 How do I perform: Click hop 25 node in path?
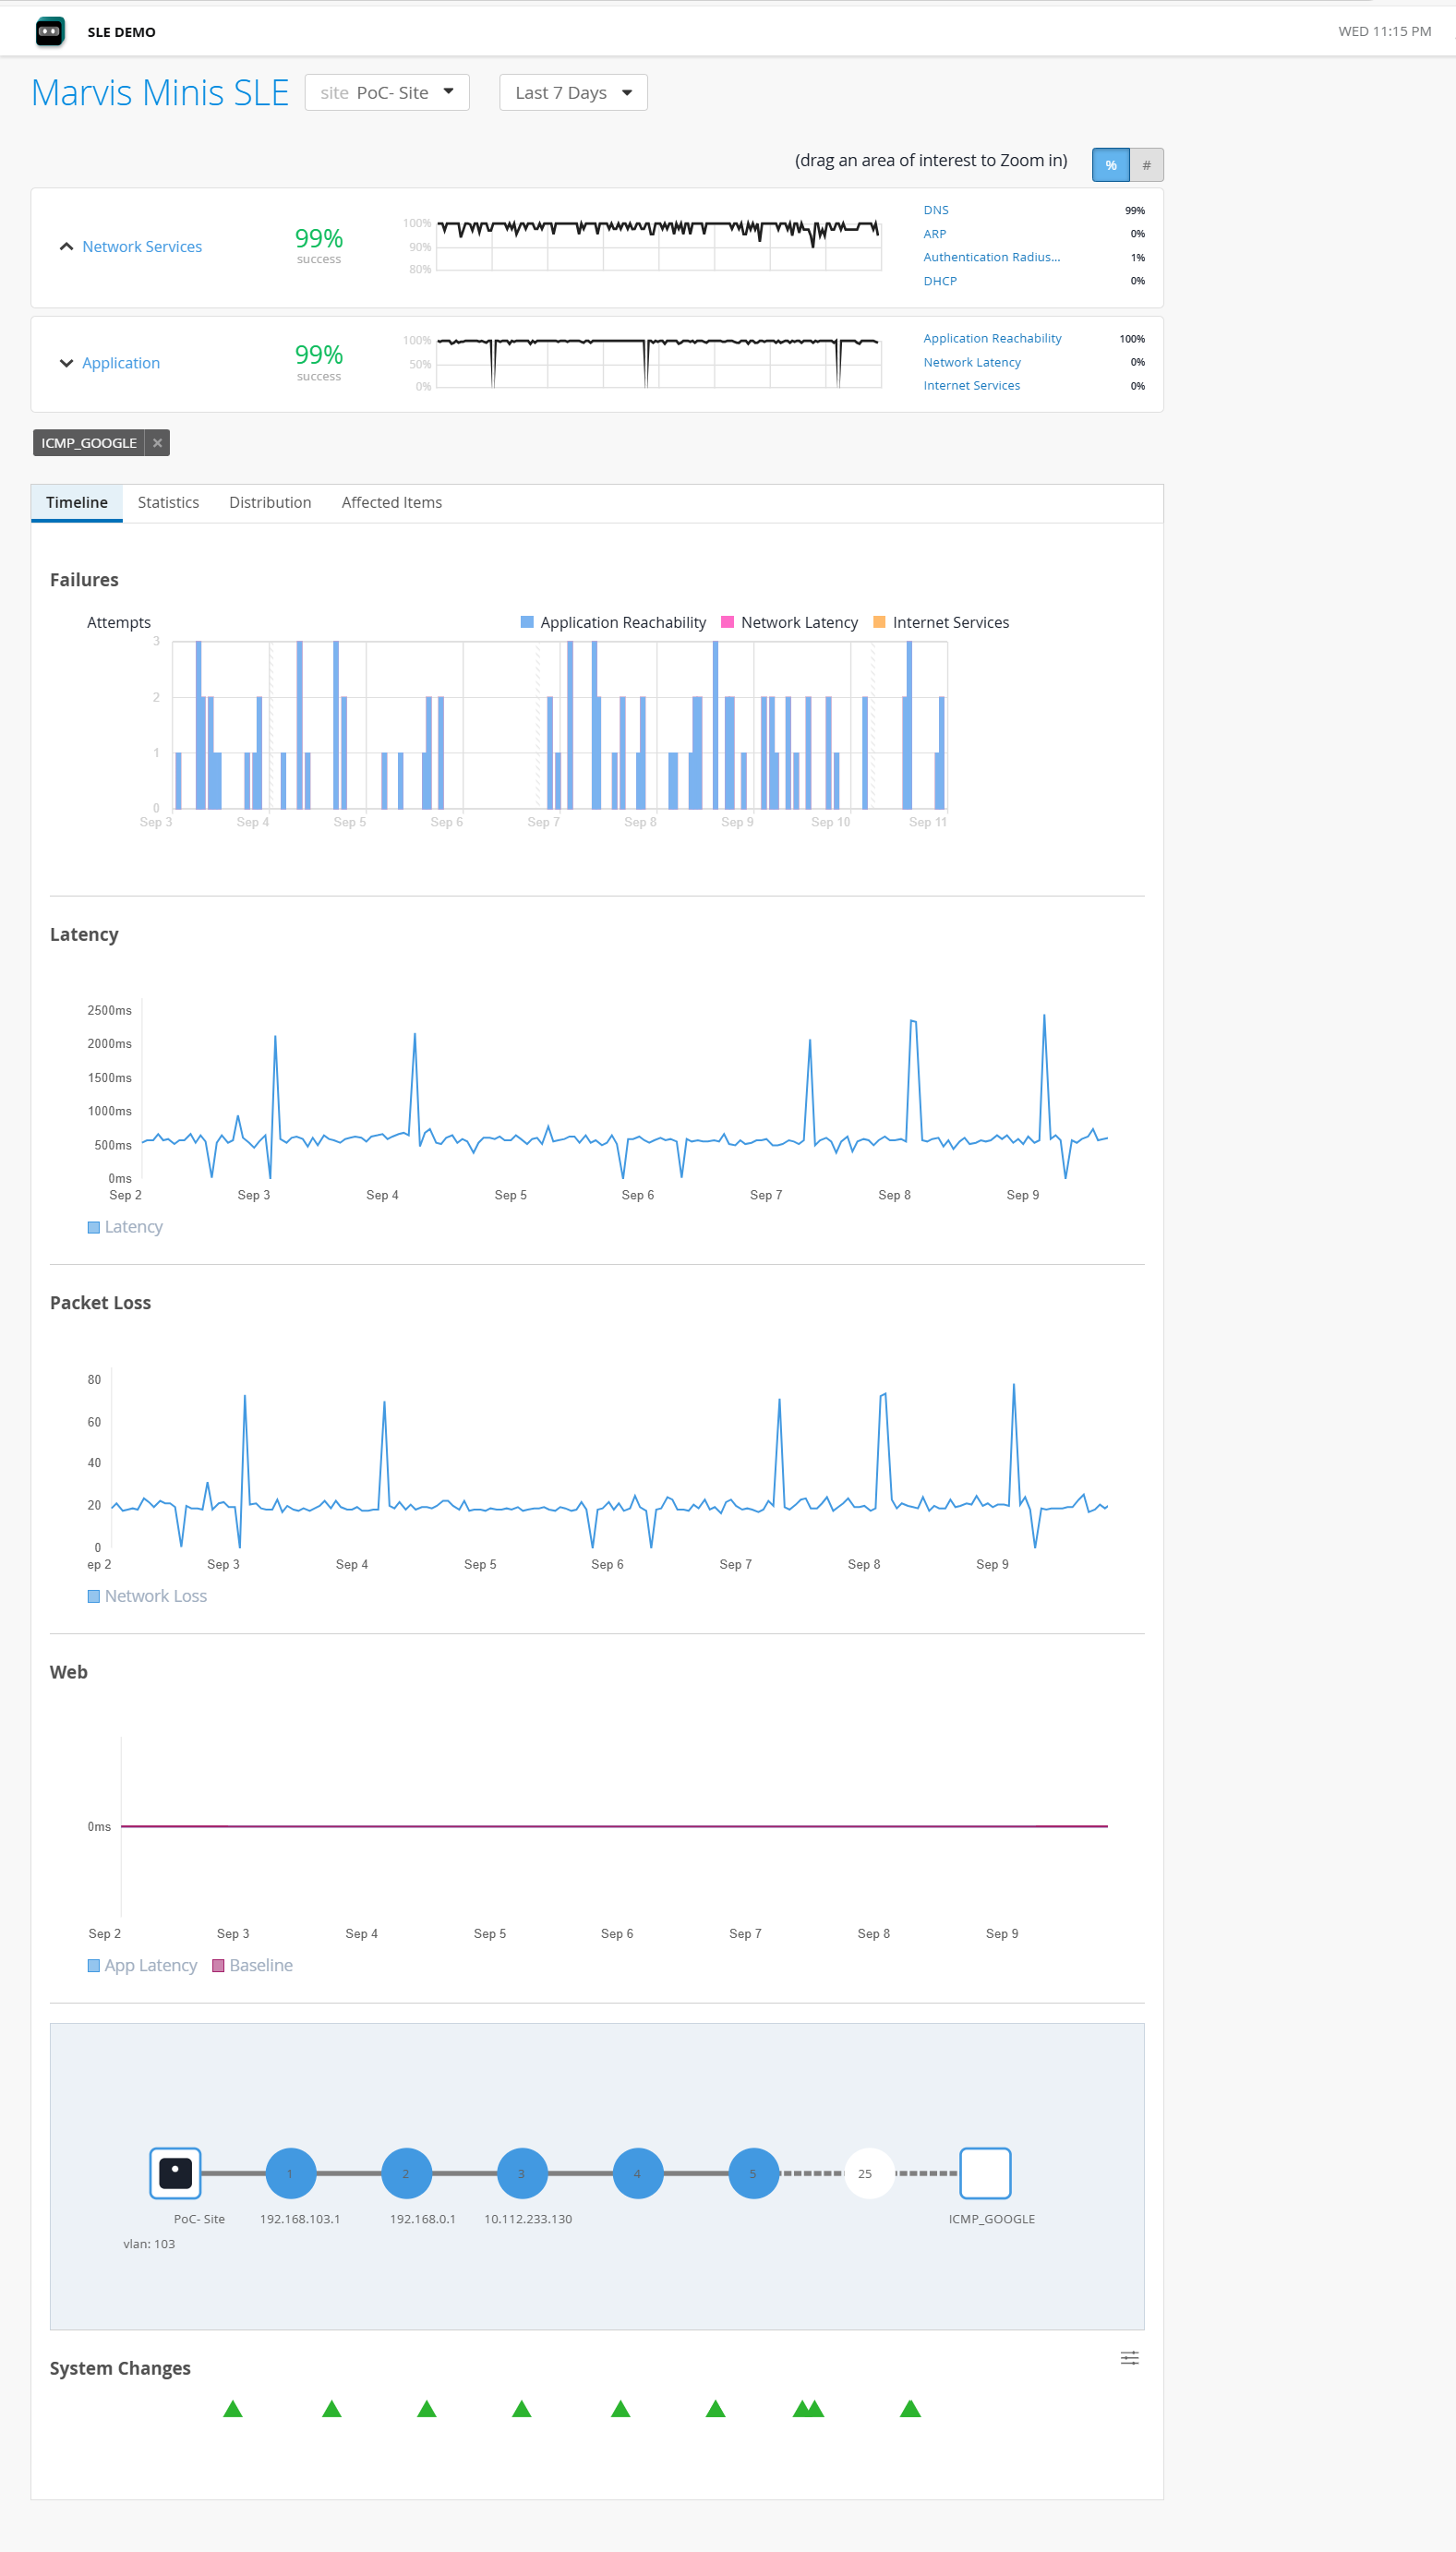pos(866,2173)
